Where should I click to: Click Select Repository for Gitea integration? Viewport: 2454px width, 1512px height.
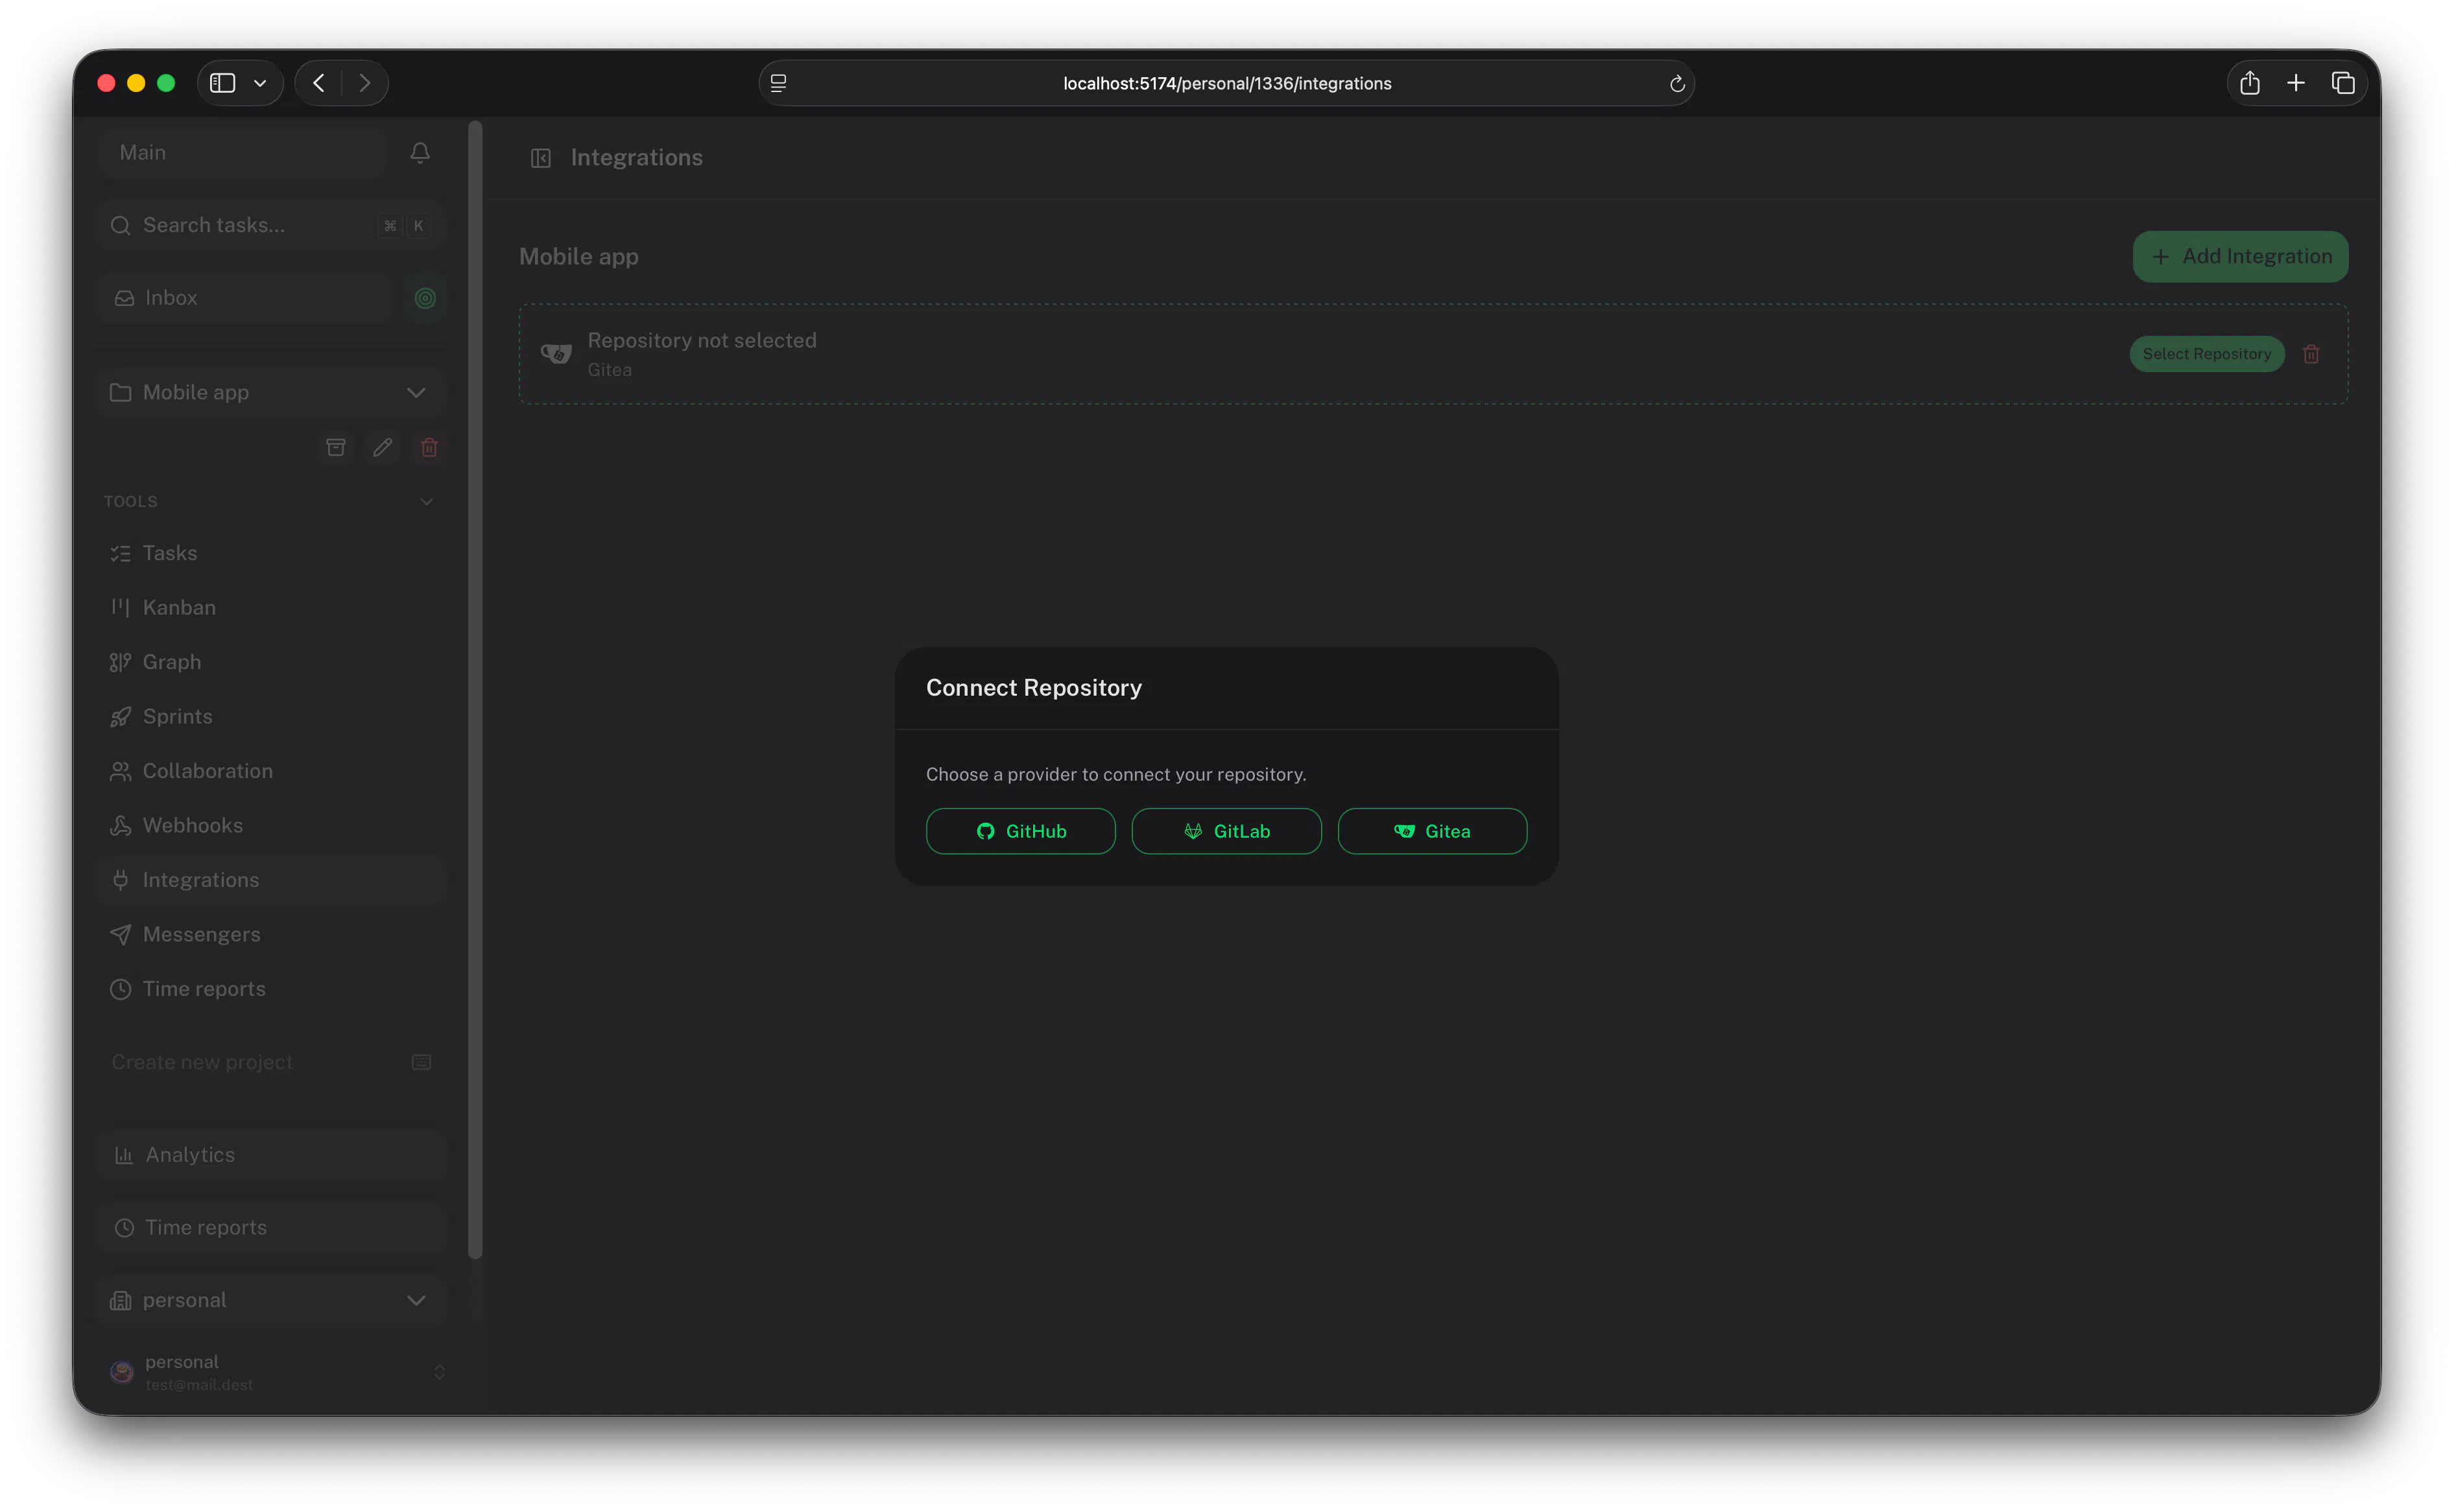click(x=2206, y=354)
